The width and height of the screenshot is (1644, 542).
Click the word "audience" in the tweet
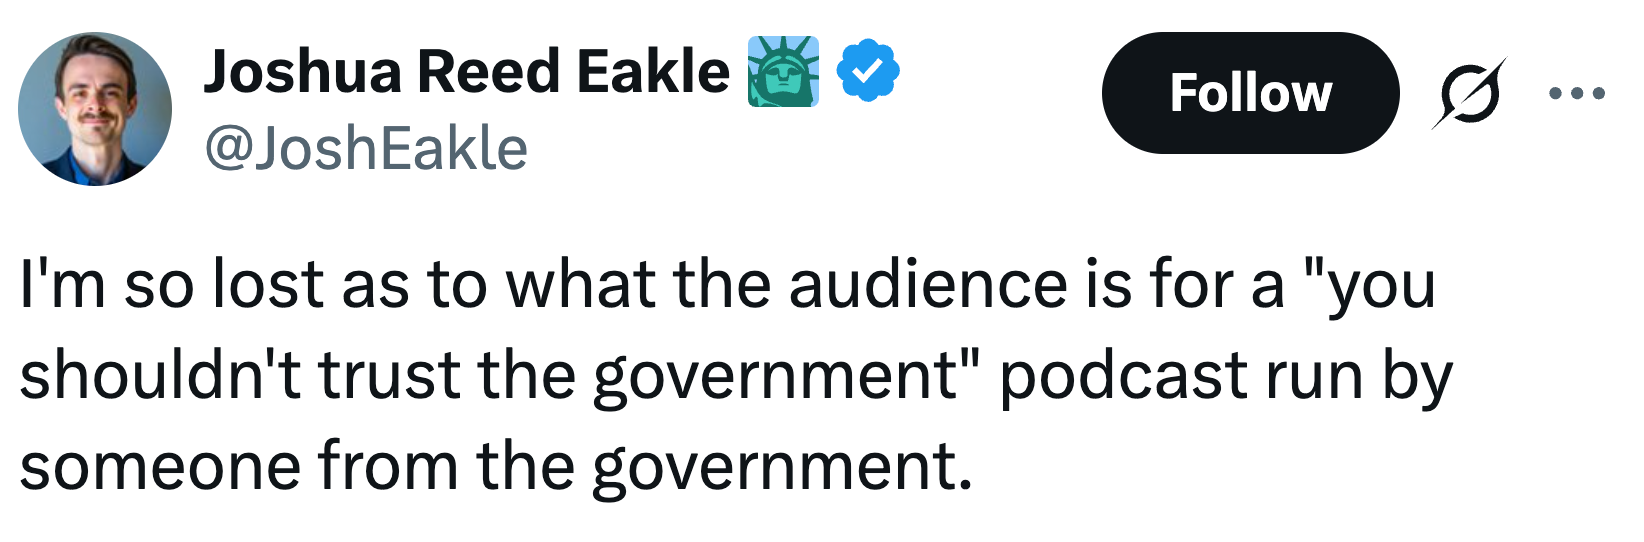pyautogui.click(x=928, y=285)
